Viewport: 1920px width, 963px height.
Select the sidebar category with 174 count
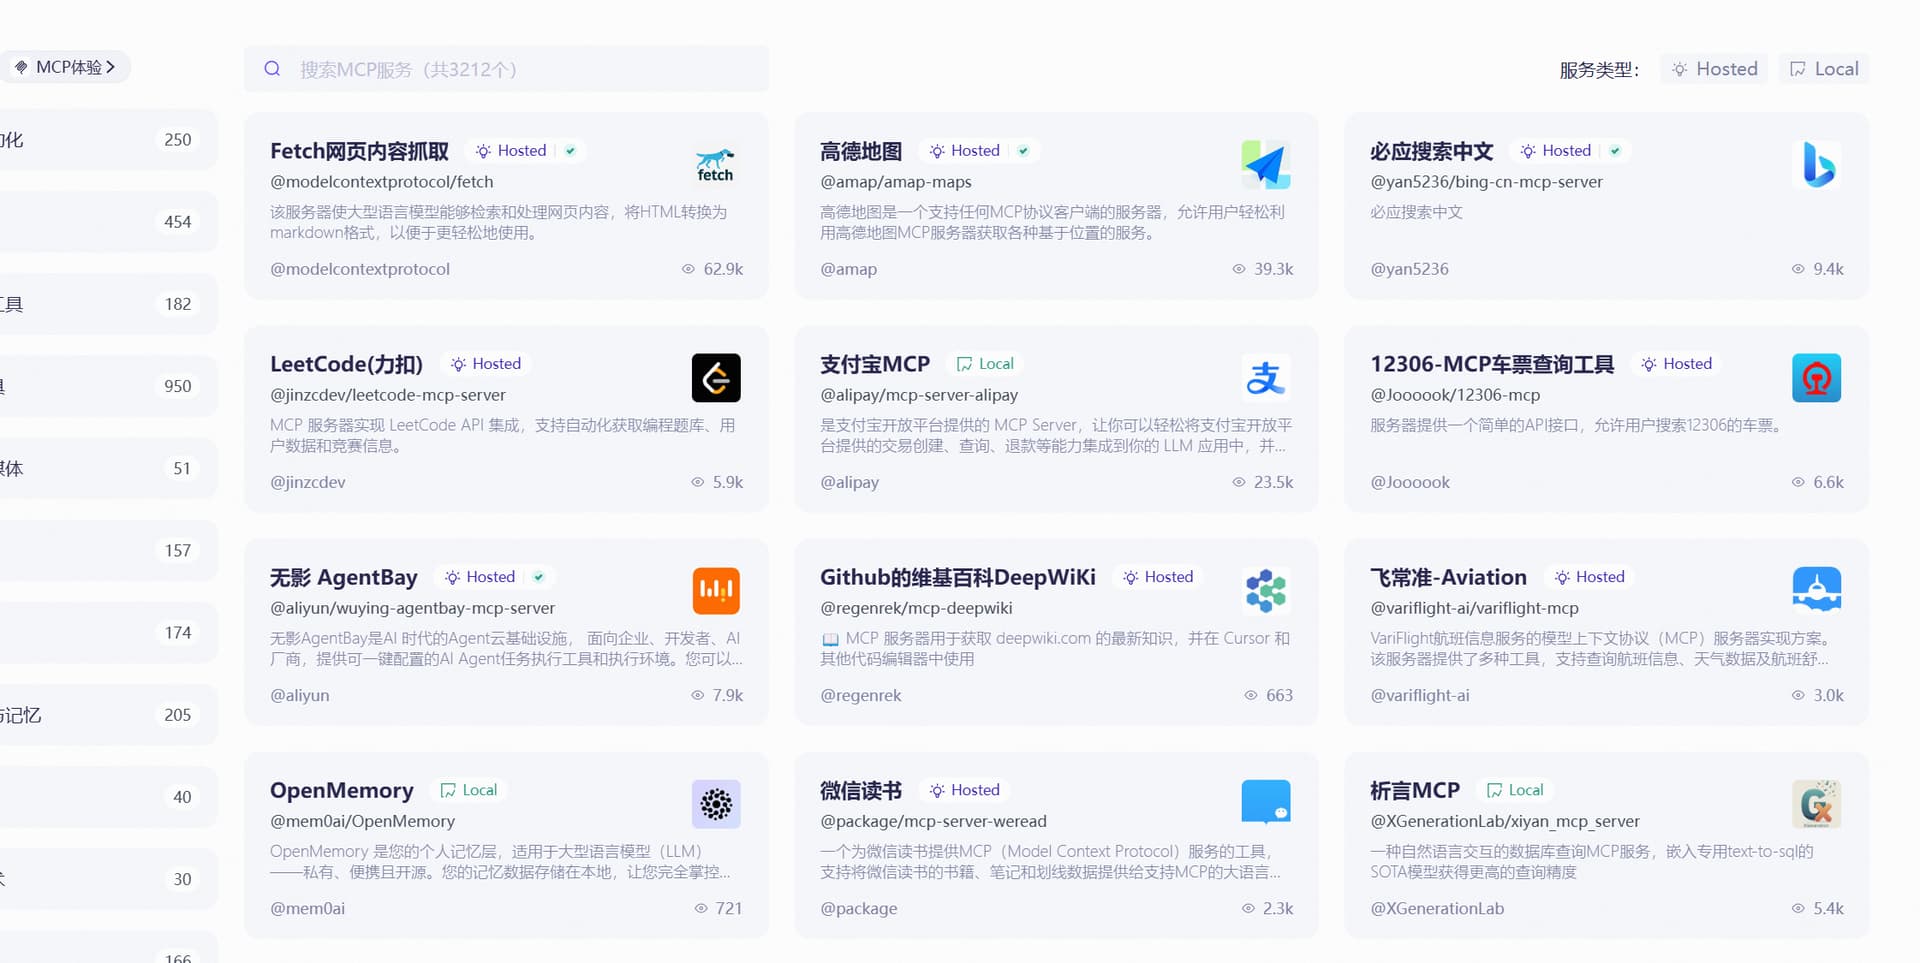107,633
